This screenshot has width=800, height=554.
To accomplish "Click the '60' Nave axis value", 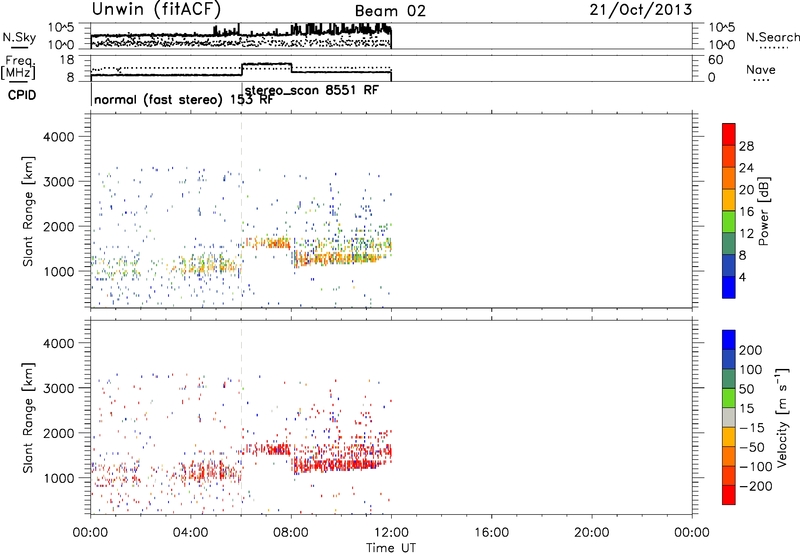I will 715,60.
